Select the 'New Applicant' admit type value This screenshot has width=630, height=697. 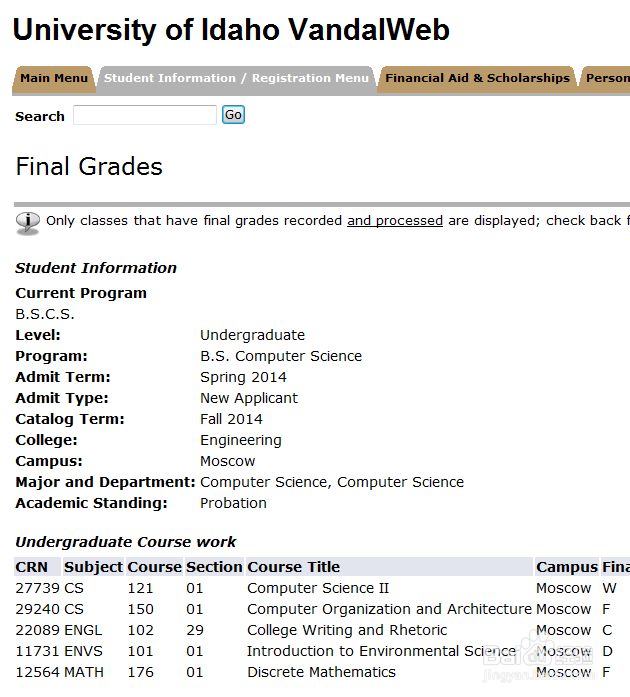pos(249,398)
